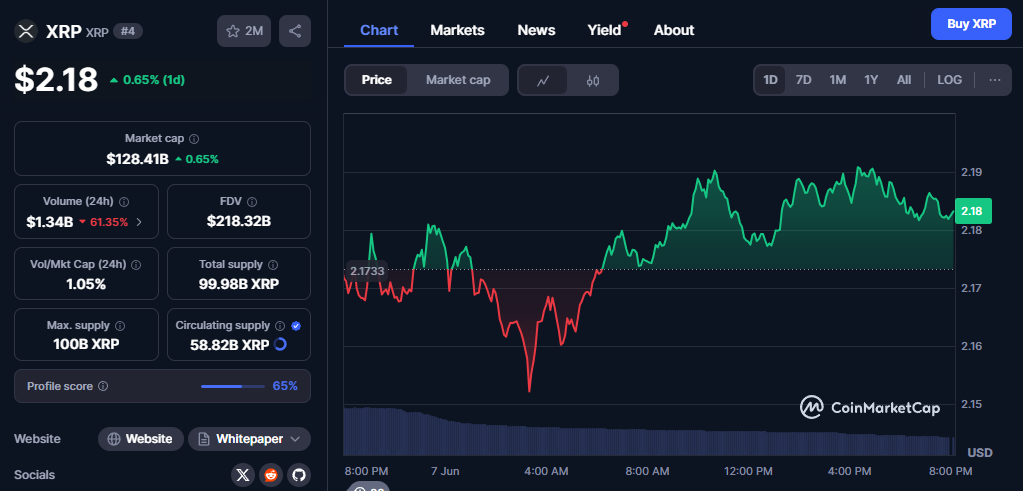Add XRP to watchlist star button

coord(244,31)
